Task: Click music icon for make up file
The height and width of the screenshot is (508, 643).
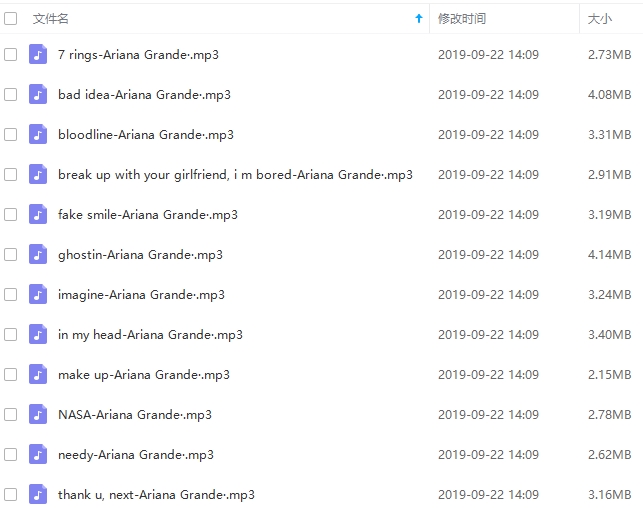Action: point(38,374)
